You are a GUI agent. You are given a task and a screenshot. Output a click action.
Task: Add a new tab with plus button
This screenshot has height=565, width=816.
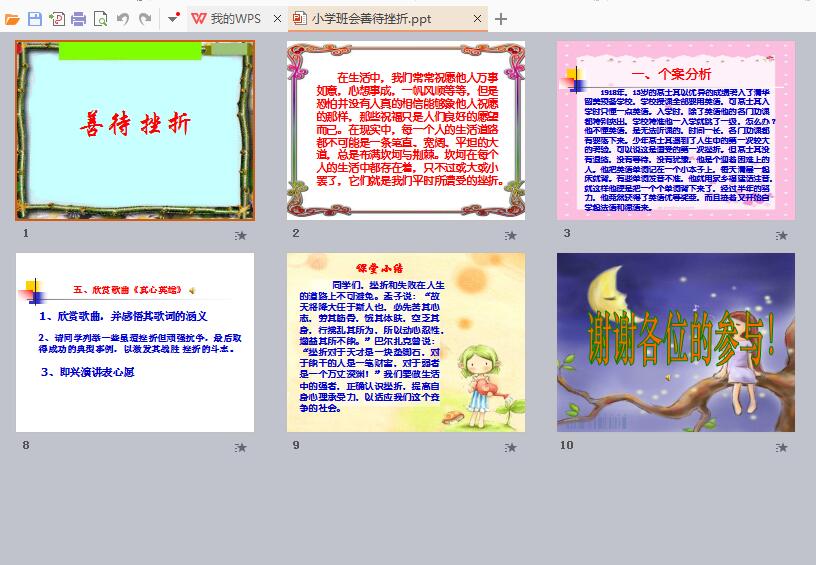tap(501, 19)
